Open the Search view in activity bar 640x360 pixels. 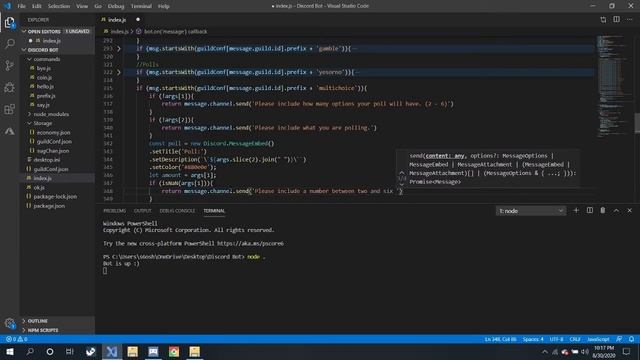[x=9, y=43]
